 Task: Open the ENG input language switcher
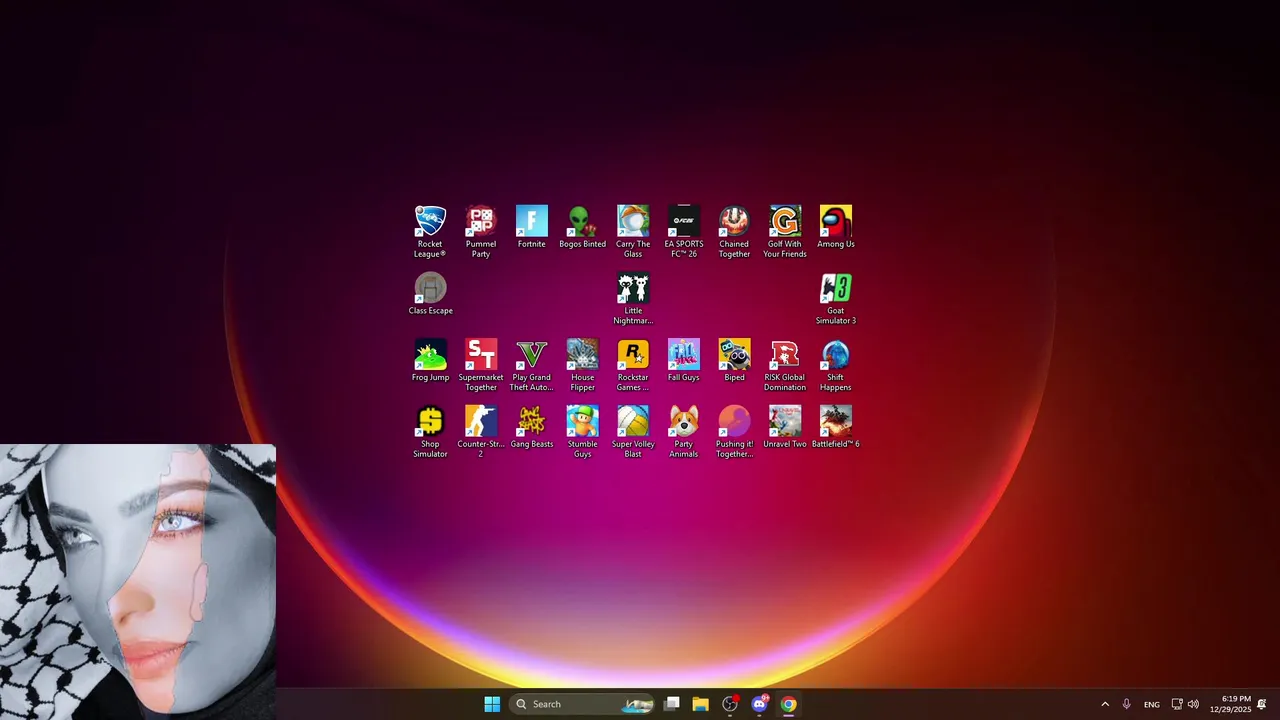[1152, 704]
